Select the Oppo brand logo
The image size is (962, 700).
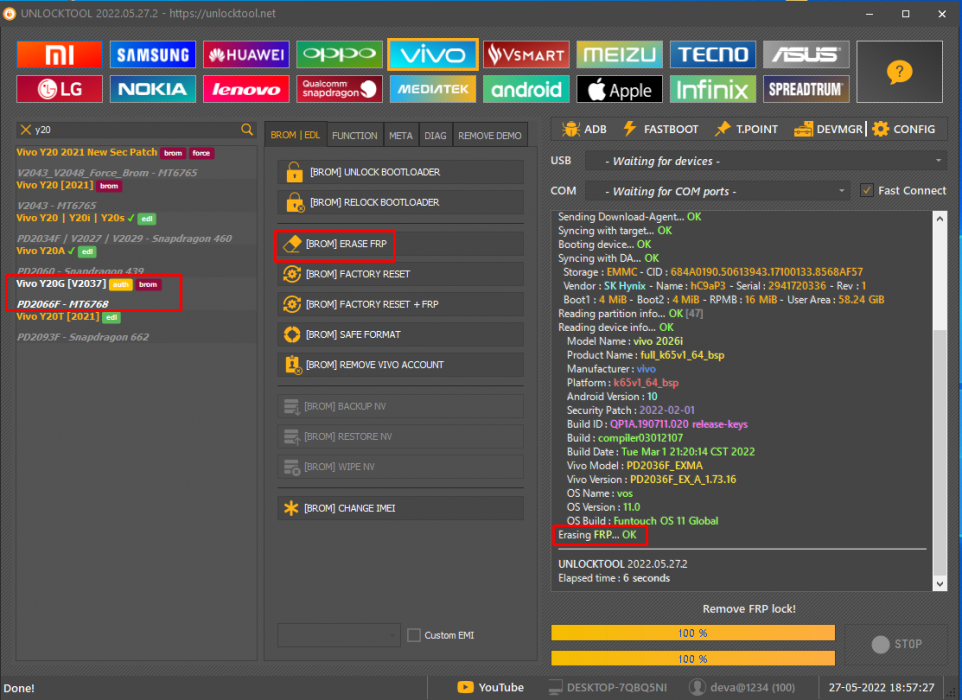click(x=339, y=55)
